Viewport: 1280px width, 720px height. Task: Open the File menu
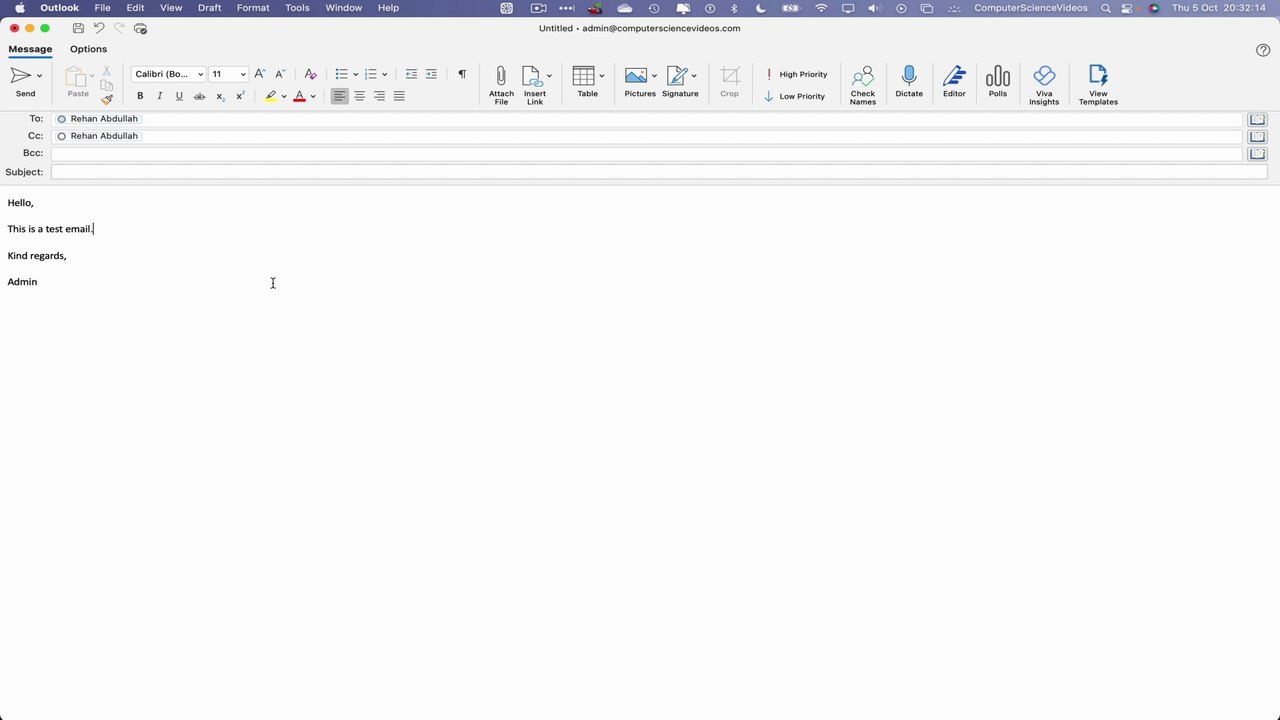point(102,8)
